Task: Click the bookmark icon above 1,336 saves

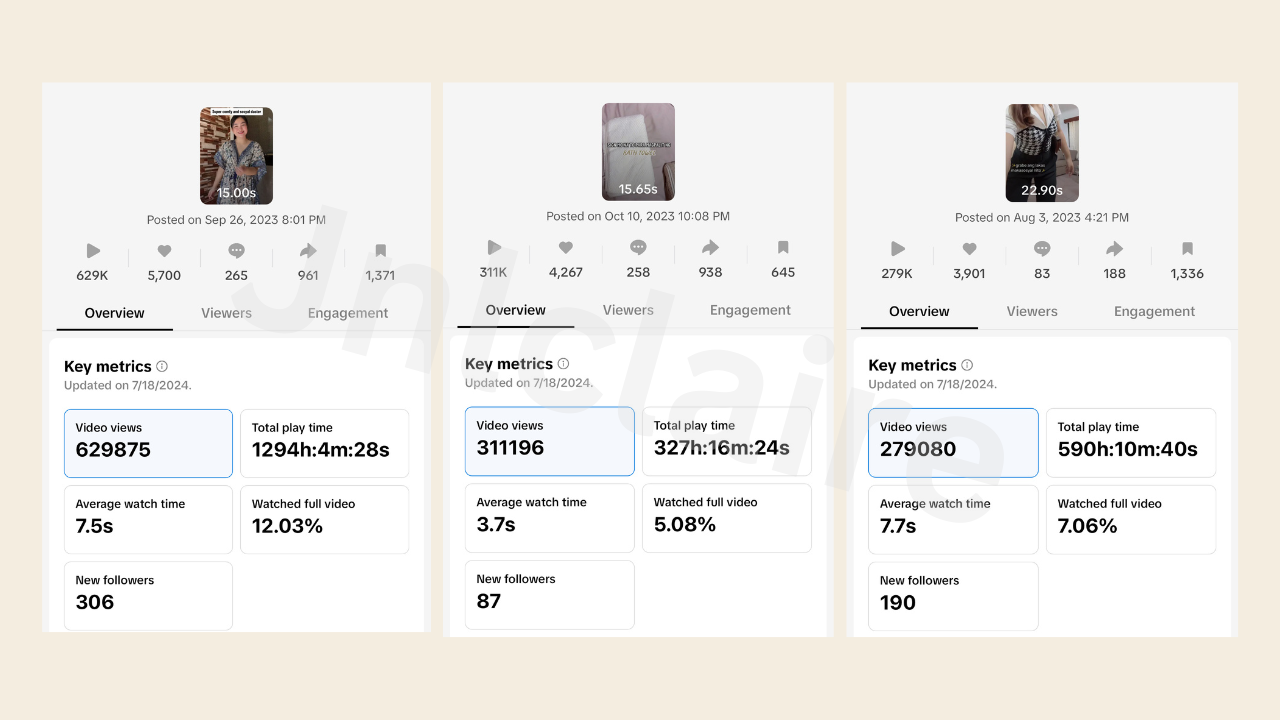Action: (1187, 249)
